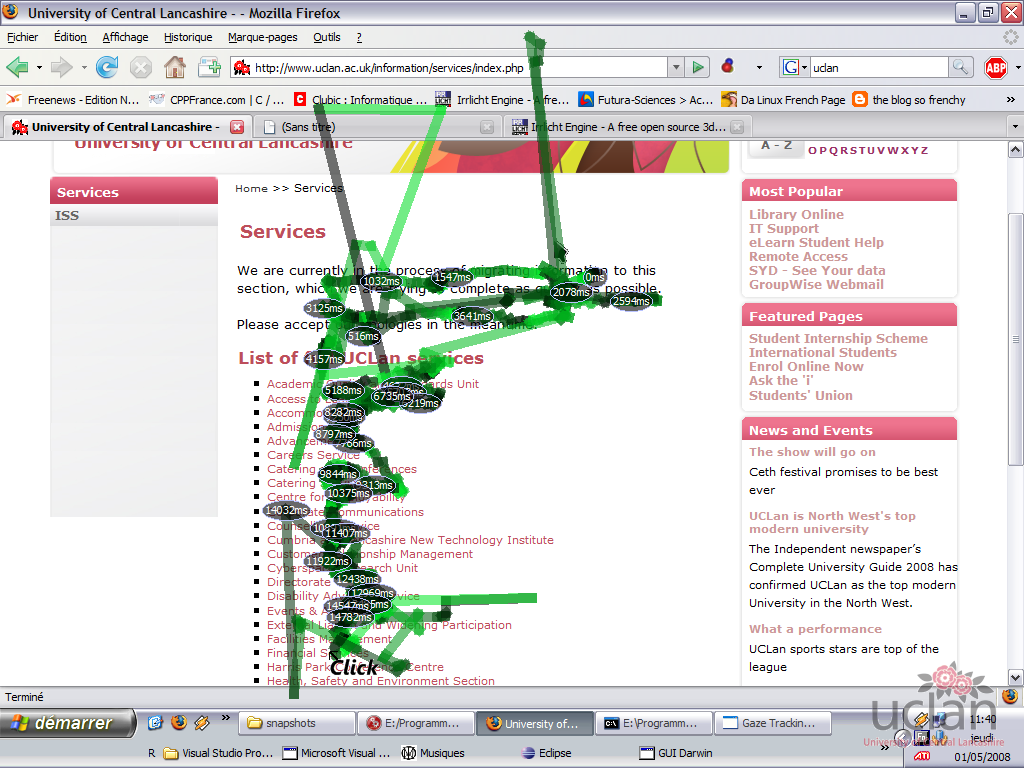Open the GroupWise Webmail link
1024x768 pixels.
tap(816, 284)
